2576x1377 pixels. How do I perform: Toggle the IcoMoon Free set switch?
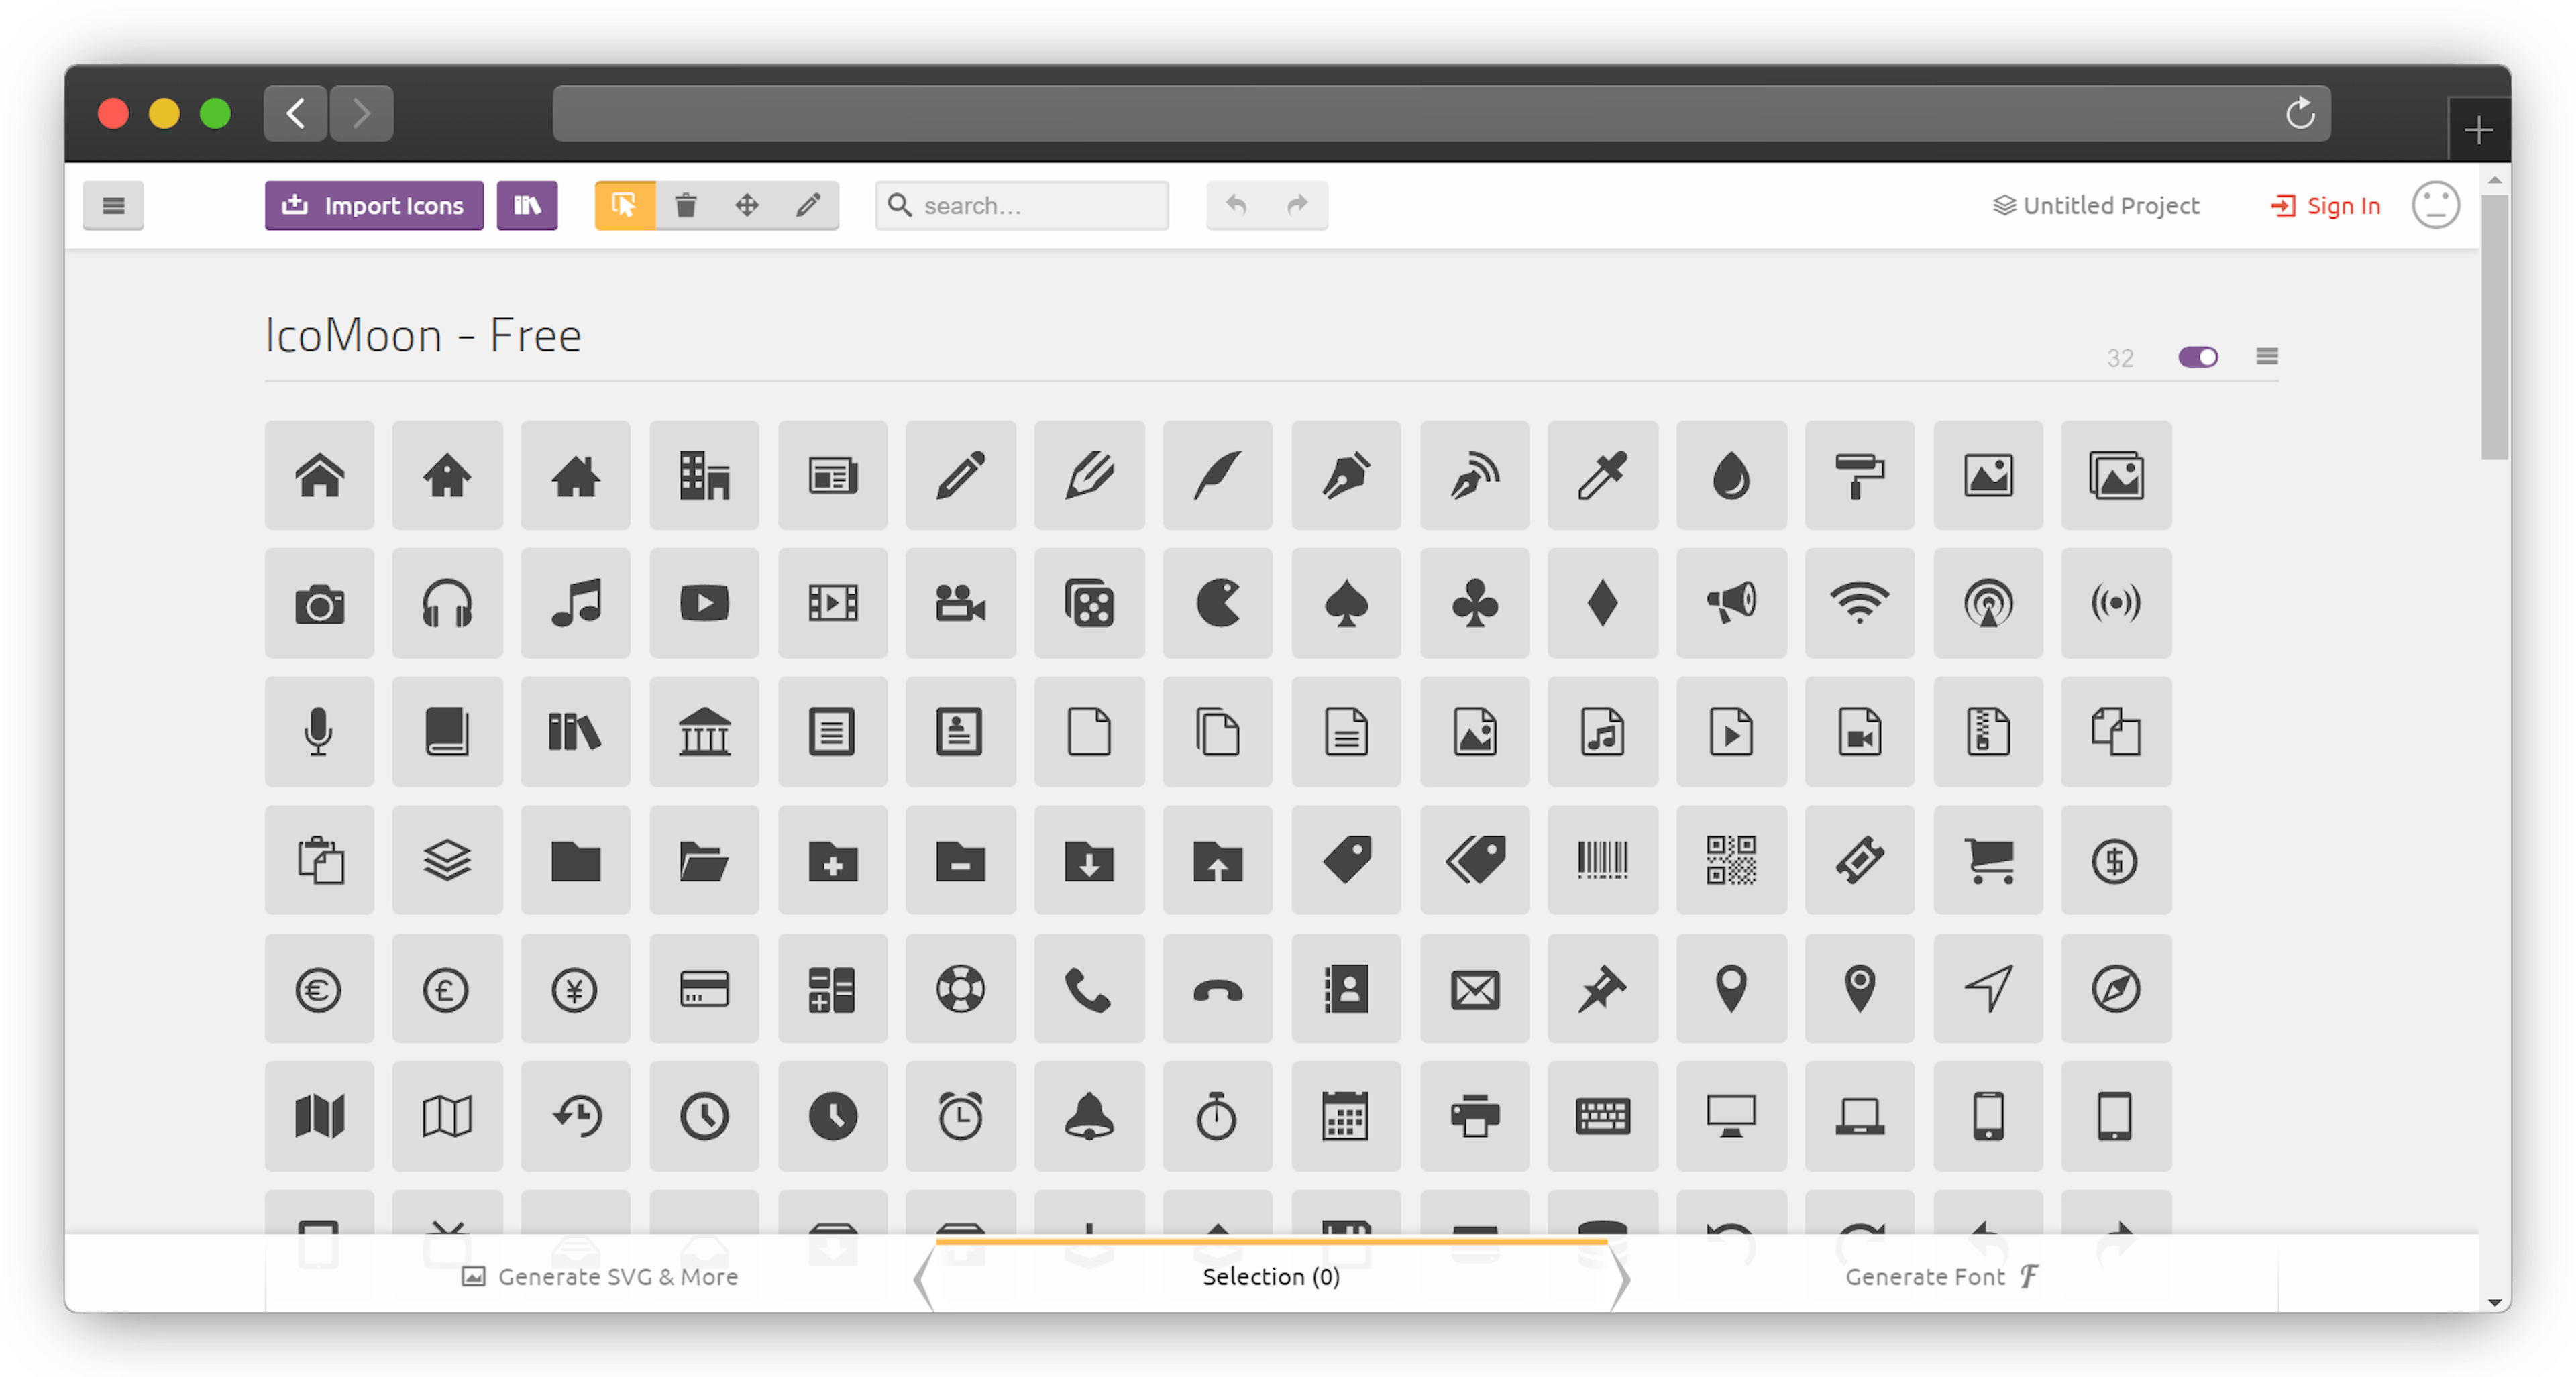[x=2198, y=357]
